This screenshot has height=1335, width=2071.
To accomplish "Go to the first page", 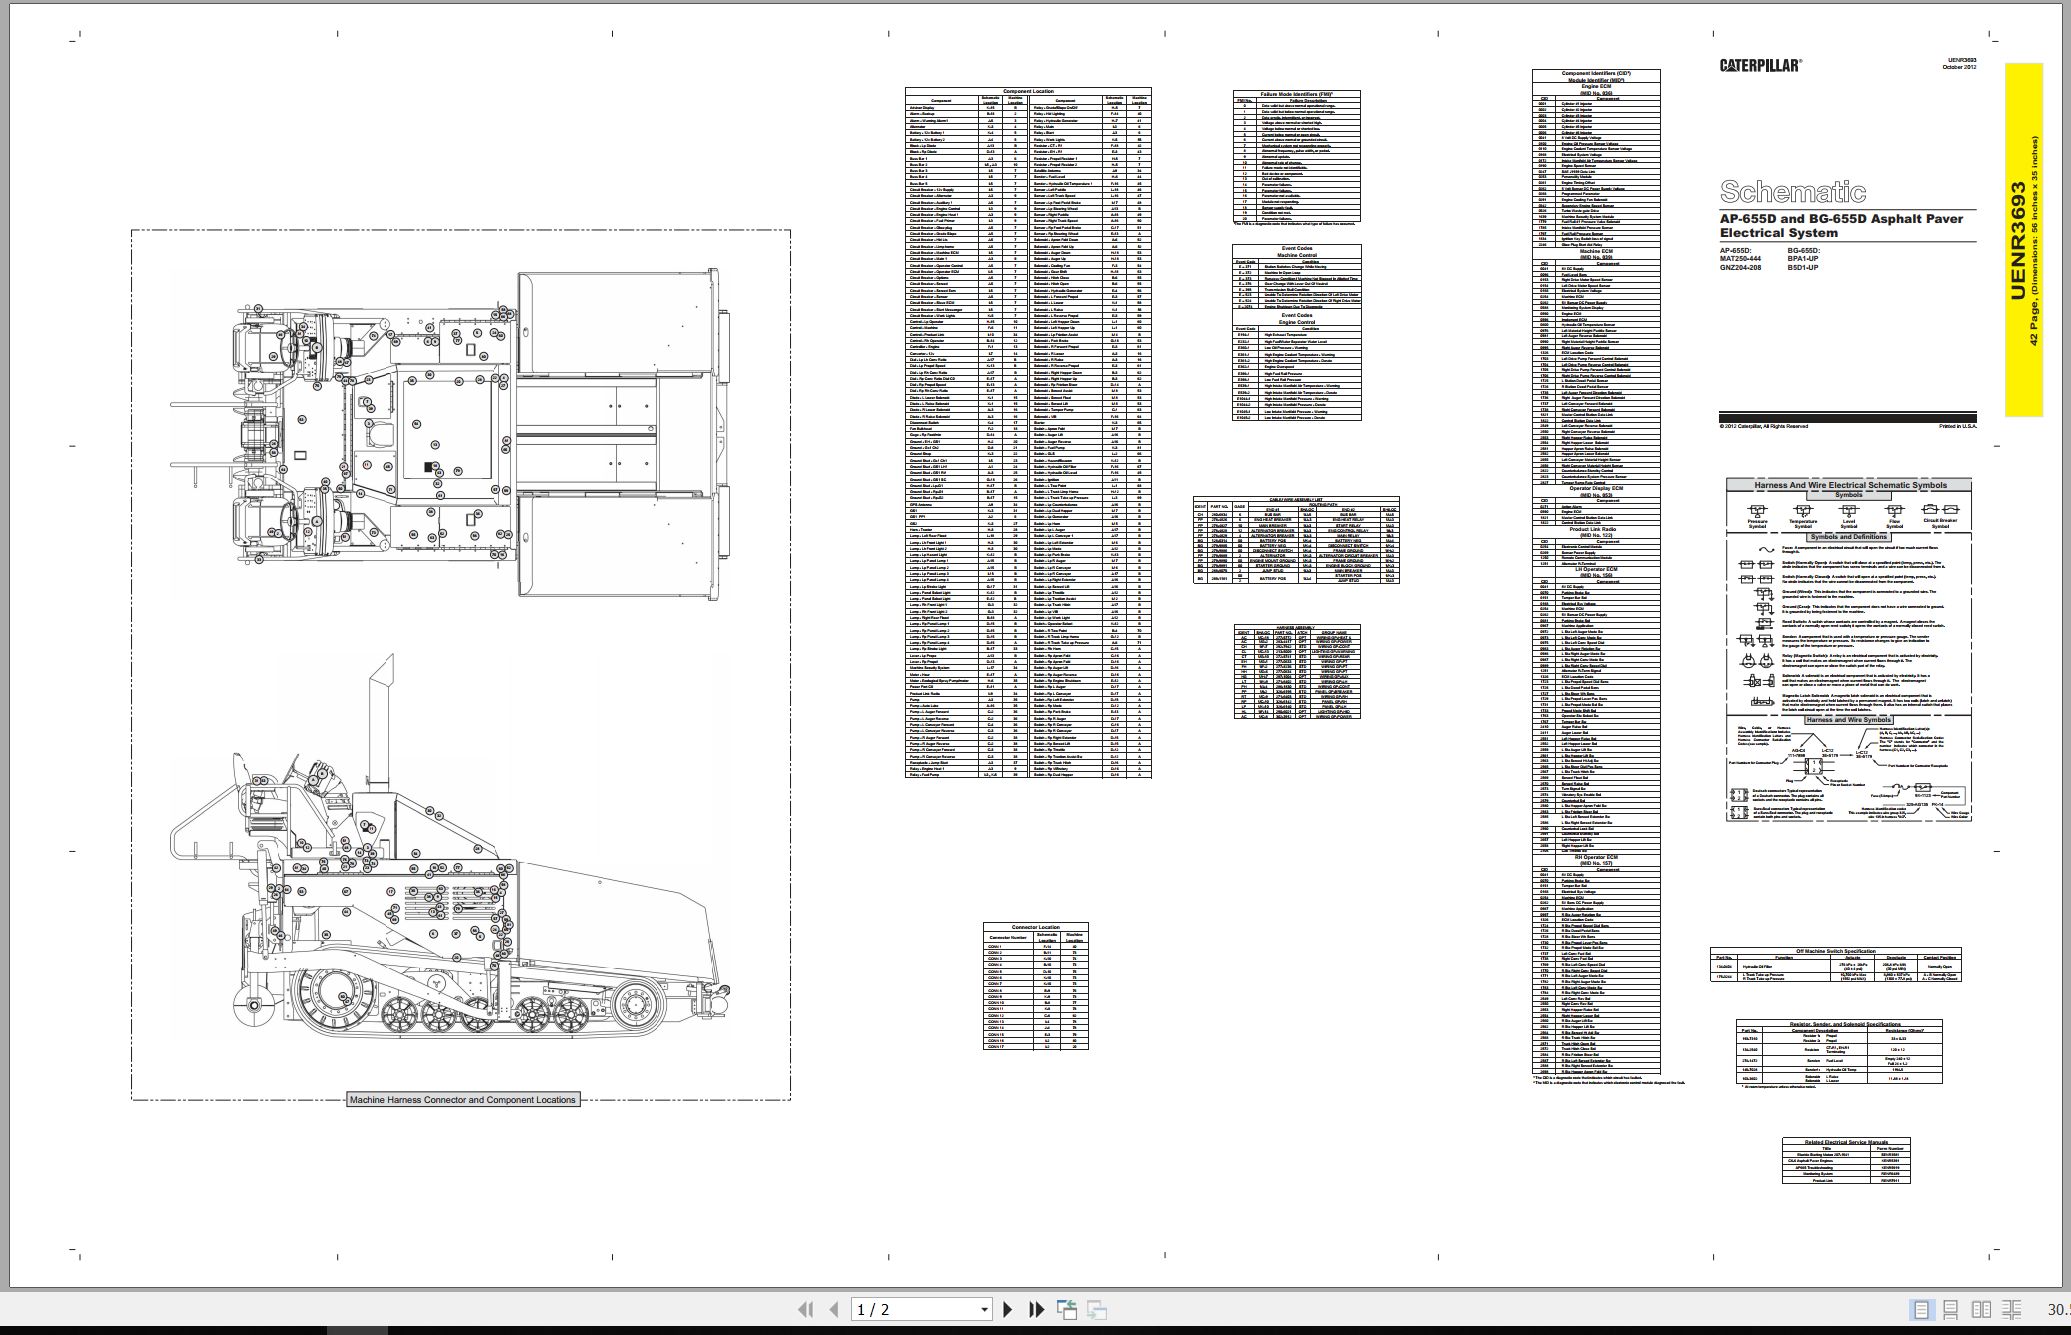I will coord(805,1309).
